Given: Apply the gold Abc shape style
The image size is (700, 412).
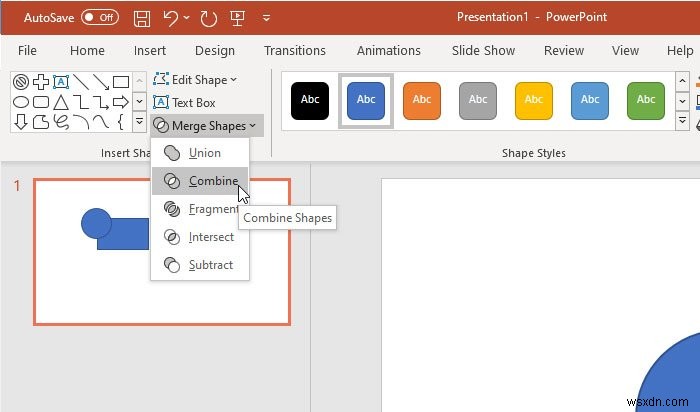Looking at the screenshot, I should click(534, 101).
